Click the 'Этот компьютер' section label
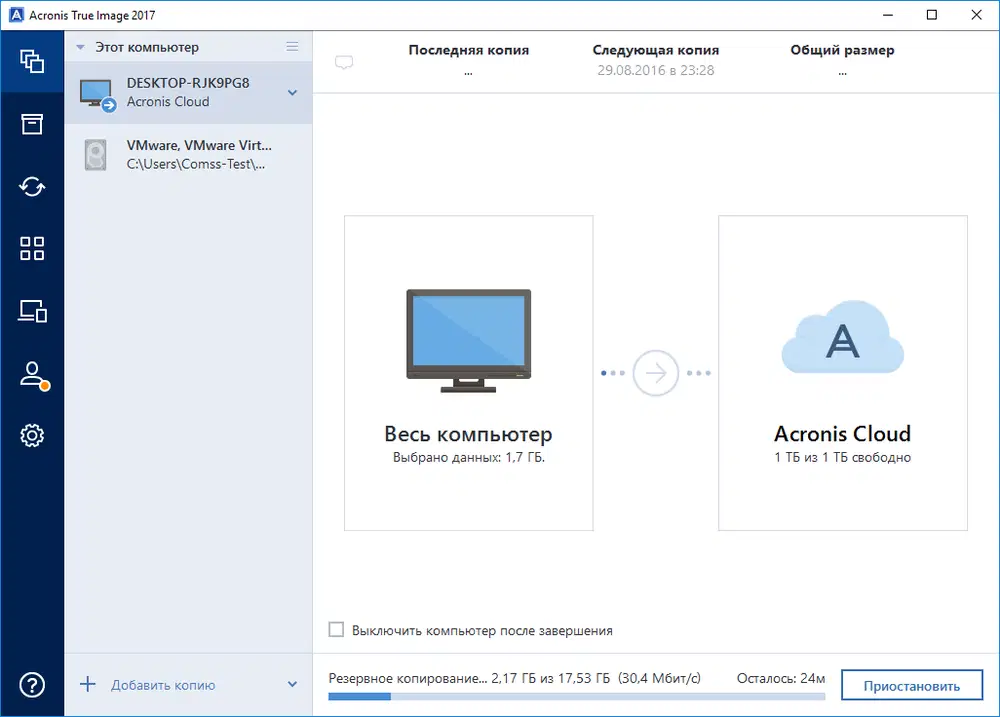The width and height of the screenshot is (1000, 717). pos(147,47)
